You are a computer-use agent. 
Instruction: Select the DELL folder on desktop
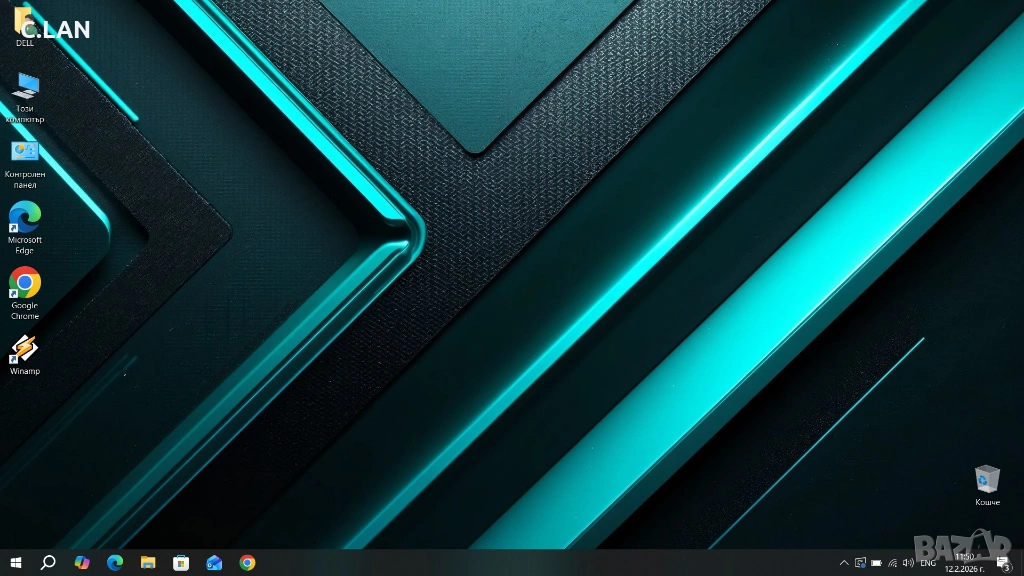[24, 22]
